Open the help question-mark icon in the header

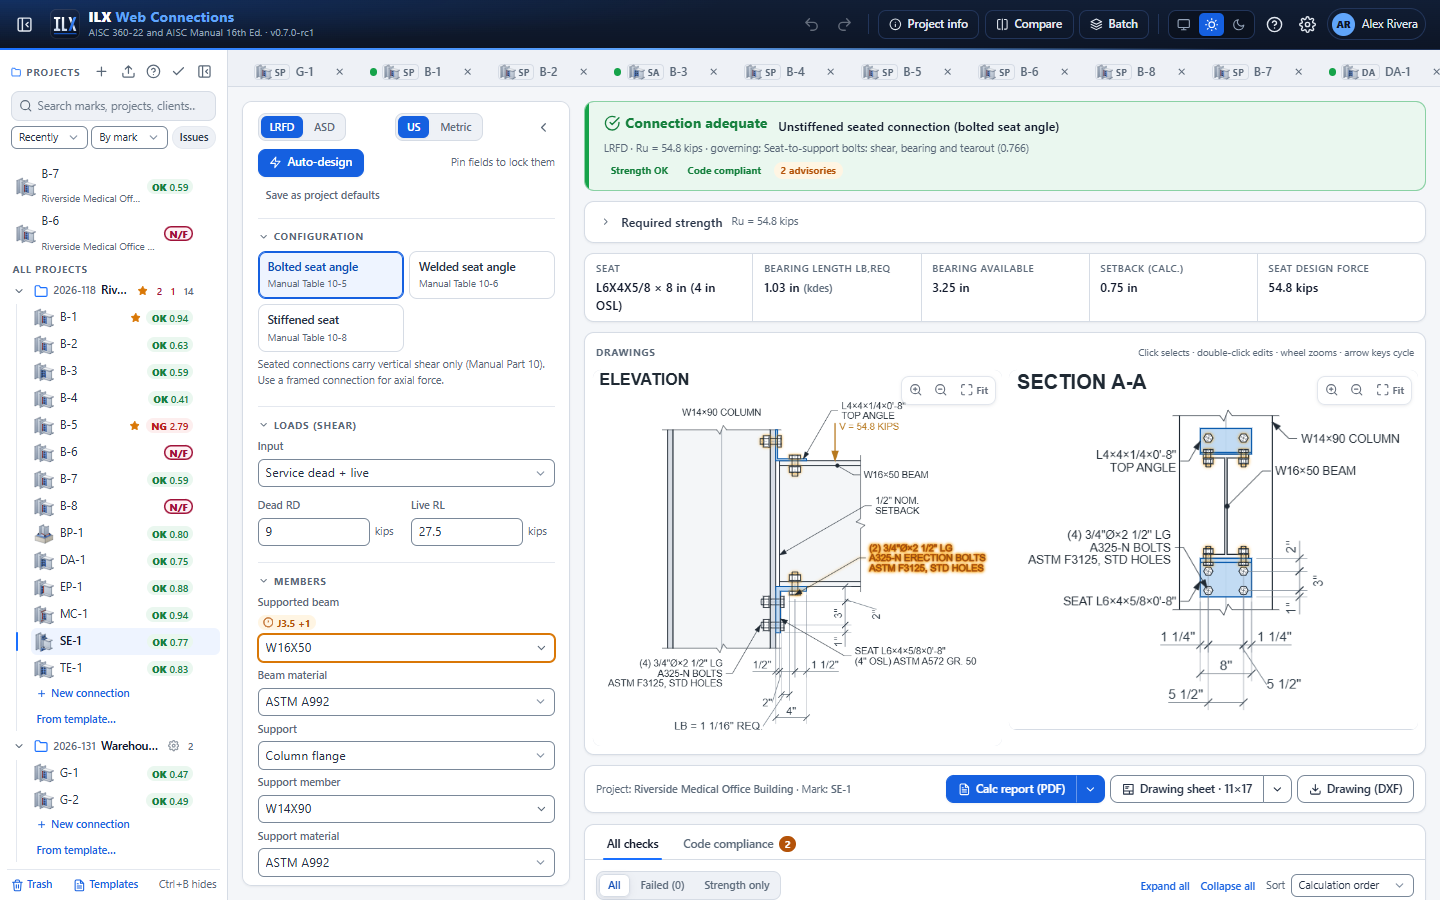click(1274, 24)
